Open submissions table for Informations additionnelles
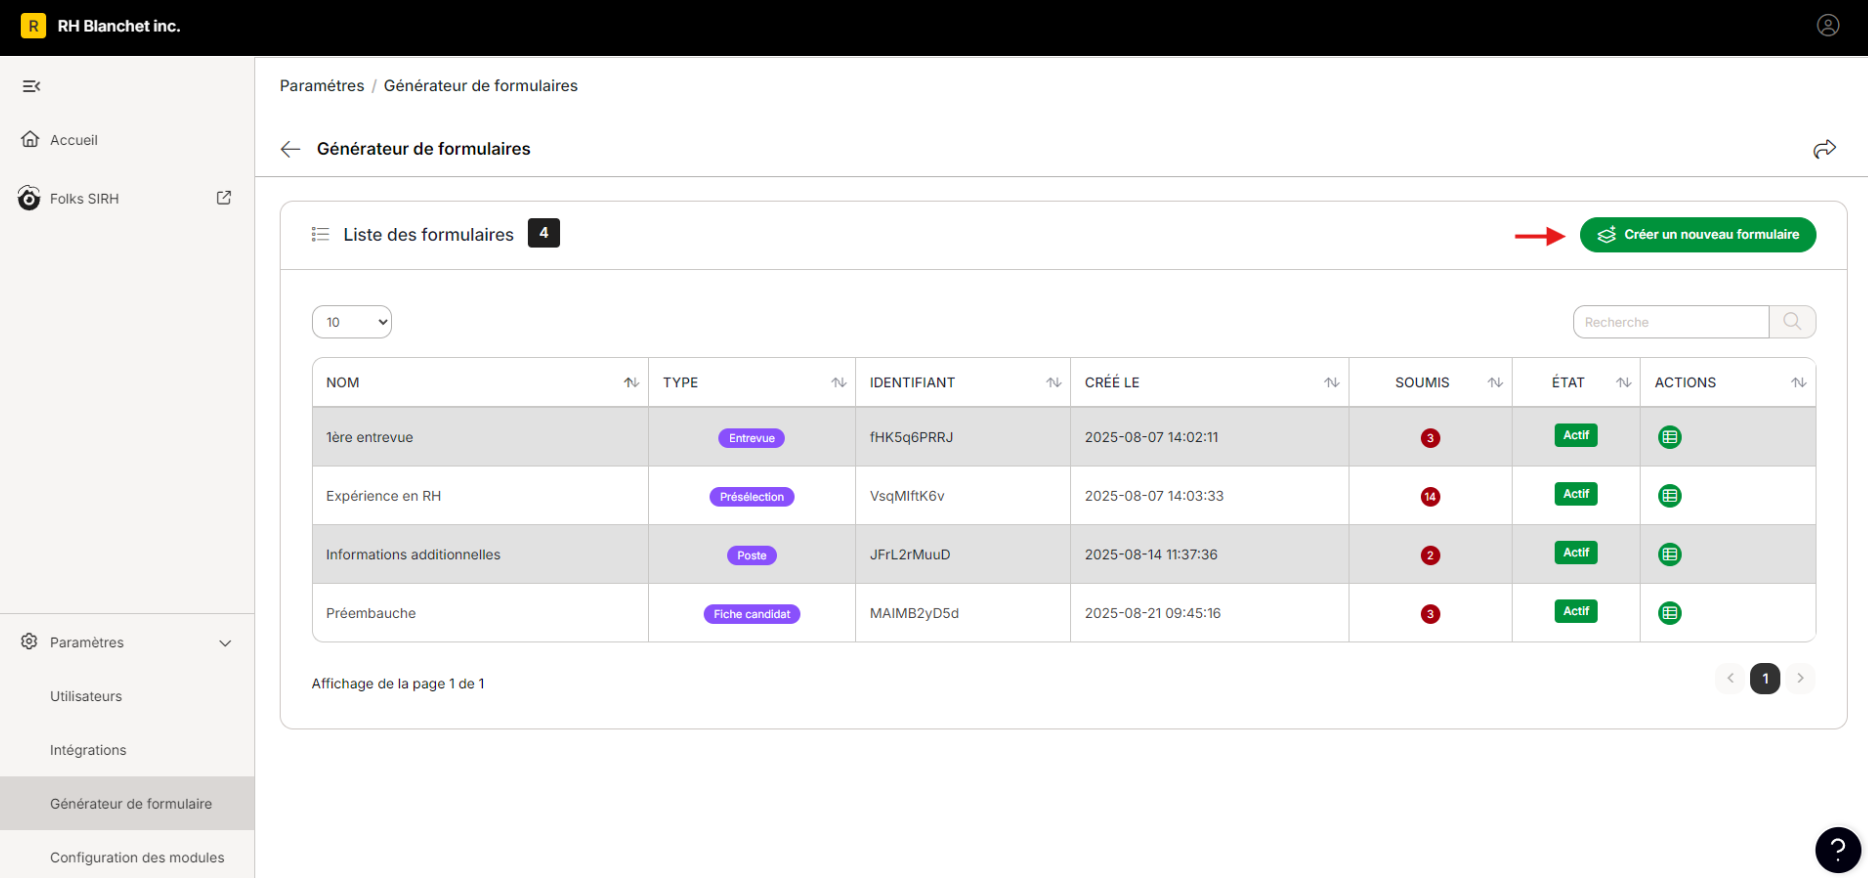Screen dimensions: 1868x878 1669,554
